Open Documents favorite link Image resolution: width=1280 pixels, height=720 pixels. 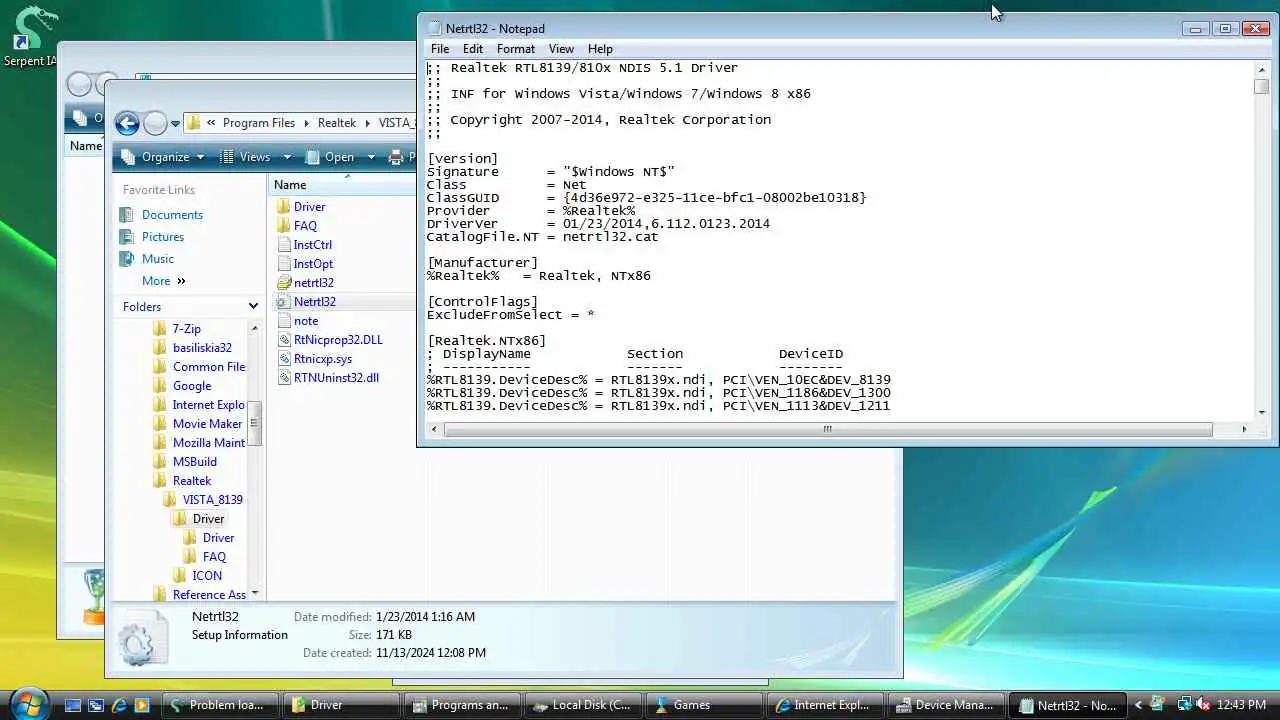tap(172, 215)
